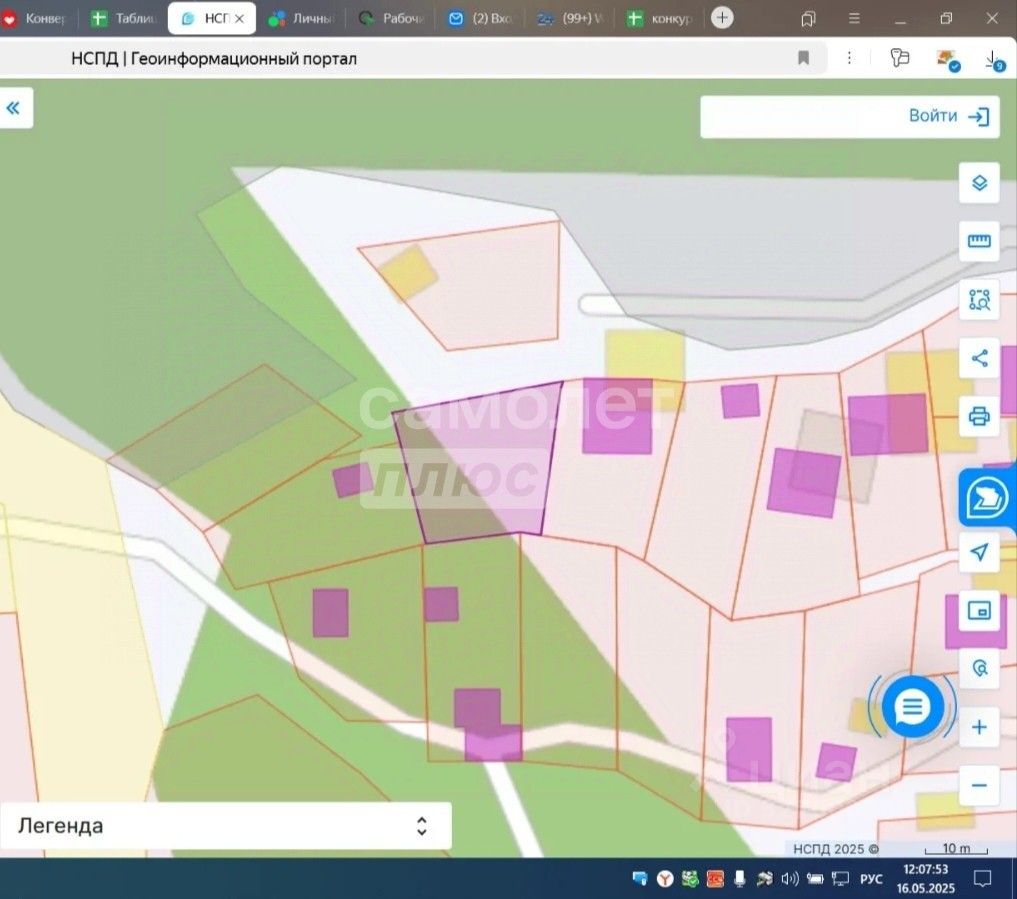Open the browser extension icon with checkmark
The width and height of the screenshot is (1017, 899).
pos(948,60)
